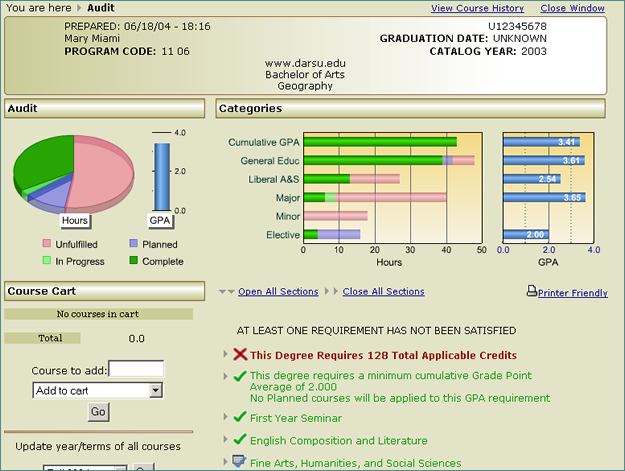This screenshot has height=471, width=625.
Task: Click the icon beside Fine Arts, Humanities requirement
Action: pyautogui.click(x=239, y=461)
